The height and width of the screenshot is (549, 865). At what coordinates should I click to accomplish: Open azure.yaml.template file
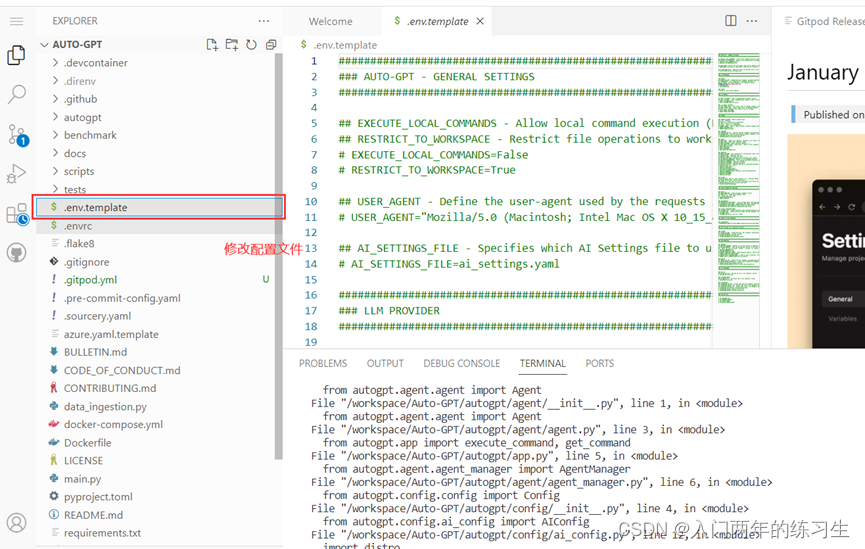pyautogui.click(x=156, y=334)
